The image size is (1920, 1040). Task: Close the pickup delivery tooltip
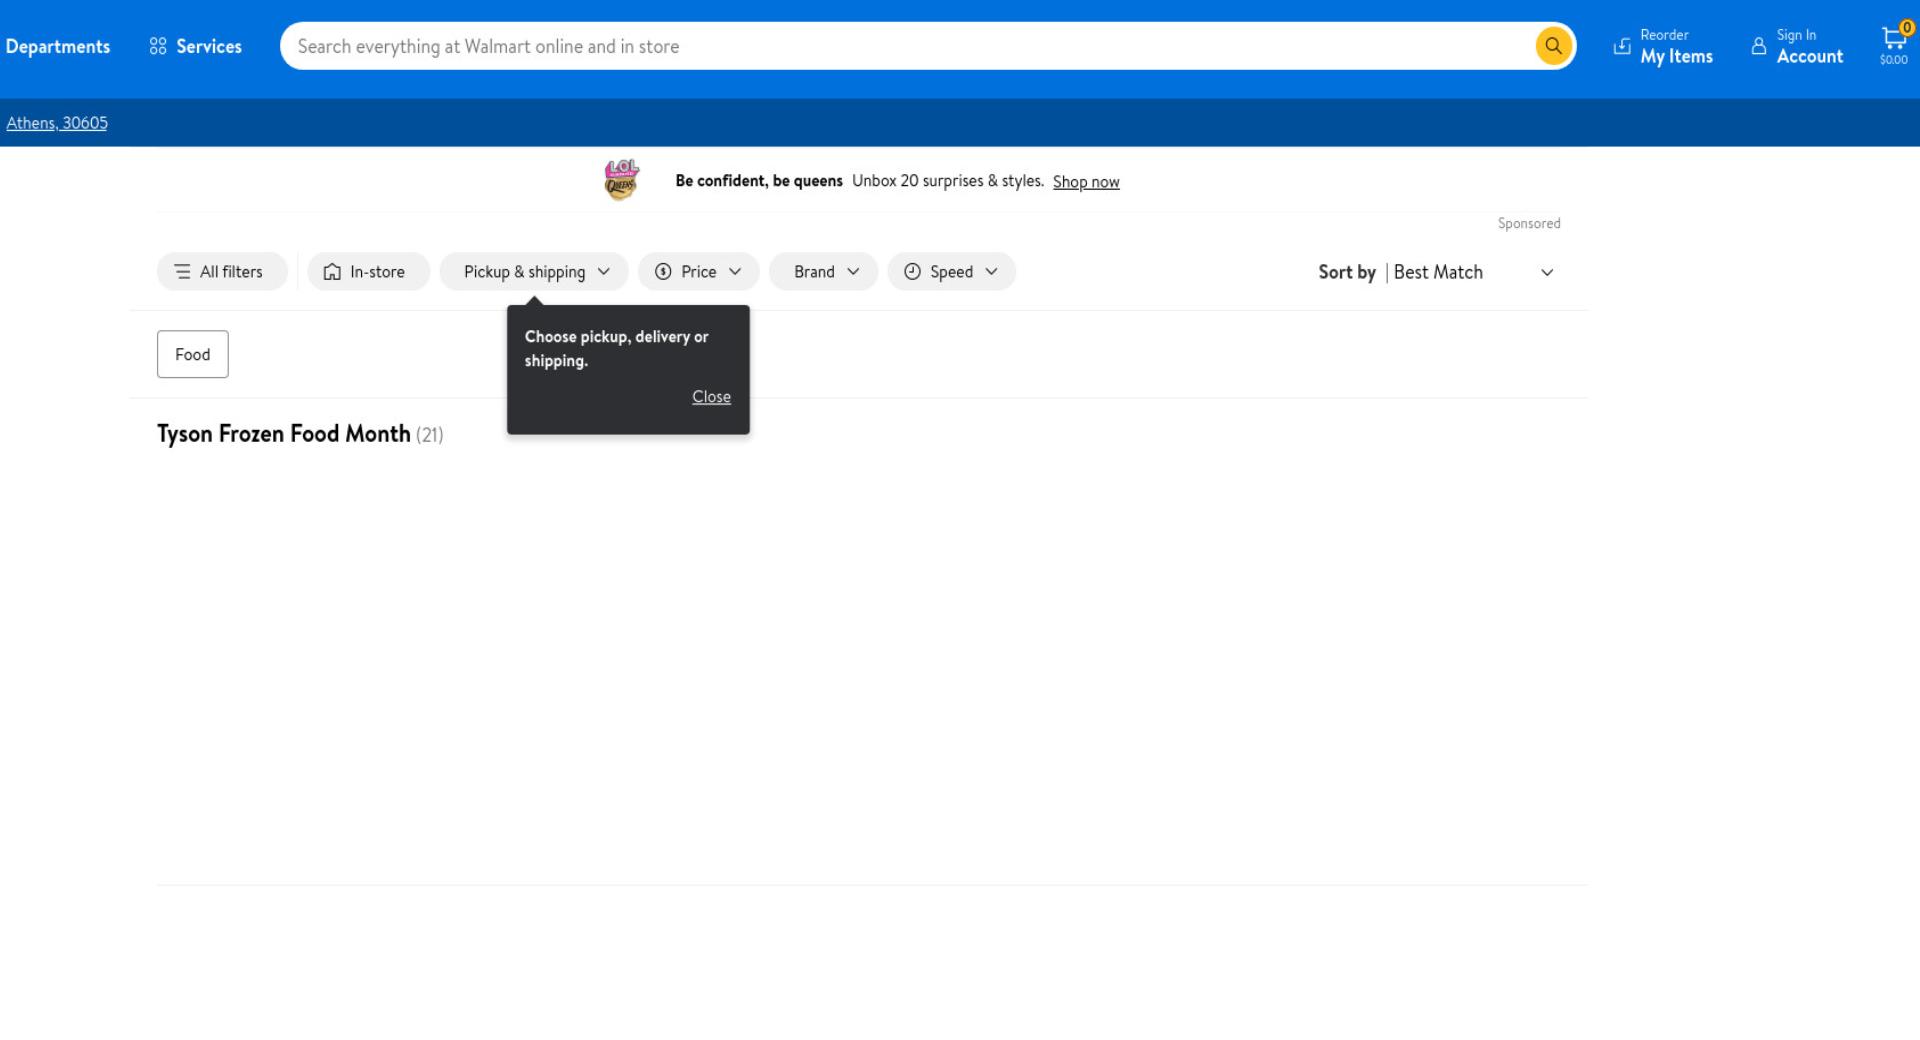pos(711,397)
